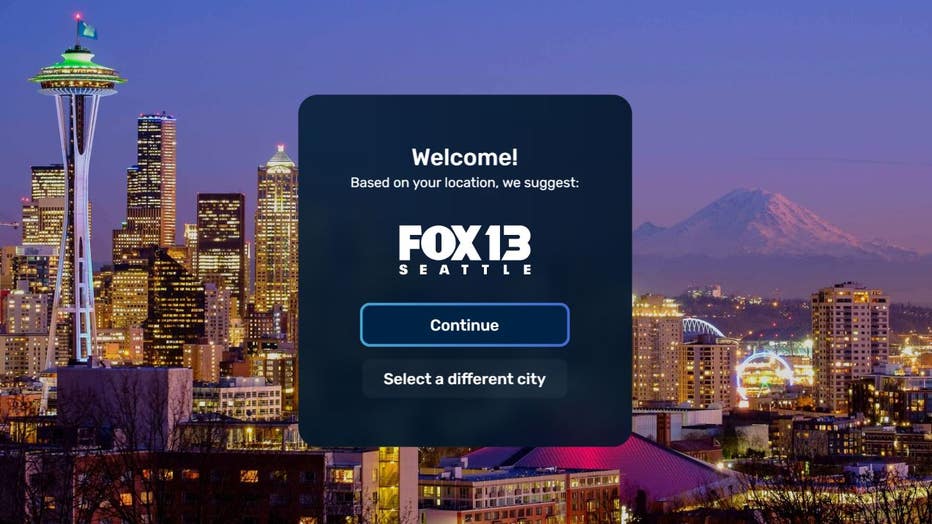Image resolution: width=932 pixels, height=524 pixels.
Task: Click the SEATTLE text under the logo
Action: pyautogui.click(x=465, y=270)
